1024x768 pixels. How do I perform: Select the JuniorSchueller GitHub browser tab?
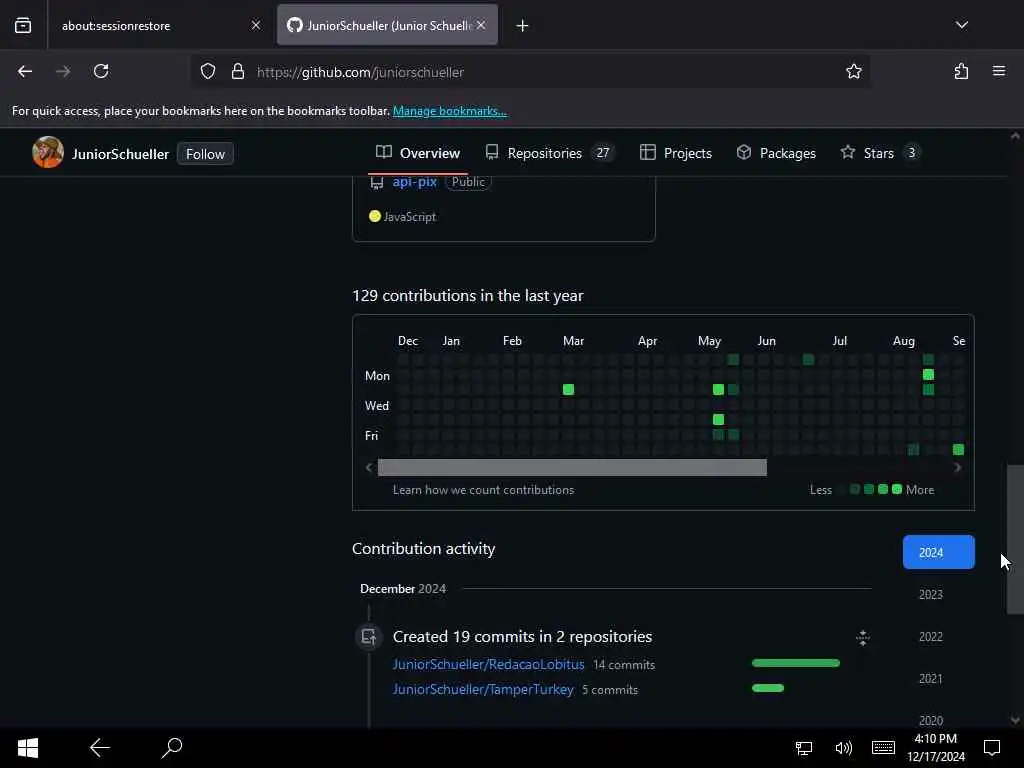pyautogui.click(x=387, y=25)
